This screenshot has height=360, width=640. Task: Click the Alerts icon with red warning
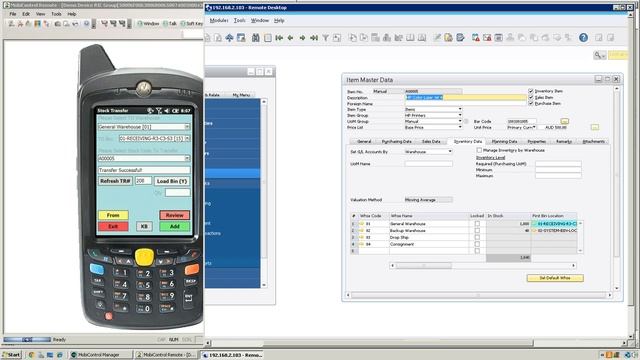pos(476,38)
